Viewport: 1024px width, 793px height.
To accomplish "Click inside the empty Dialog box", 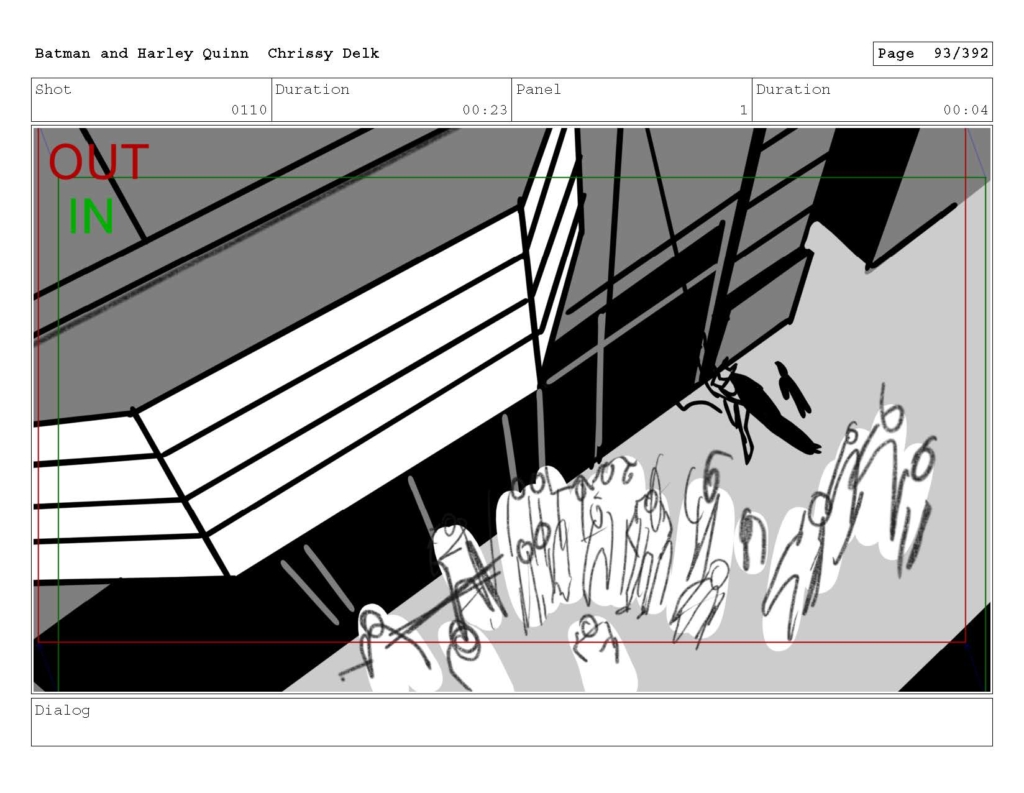I will pyautogui.click(x=512, y=722).
